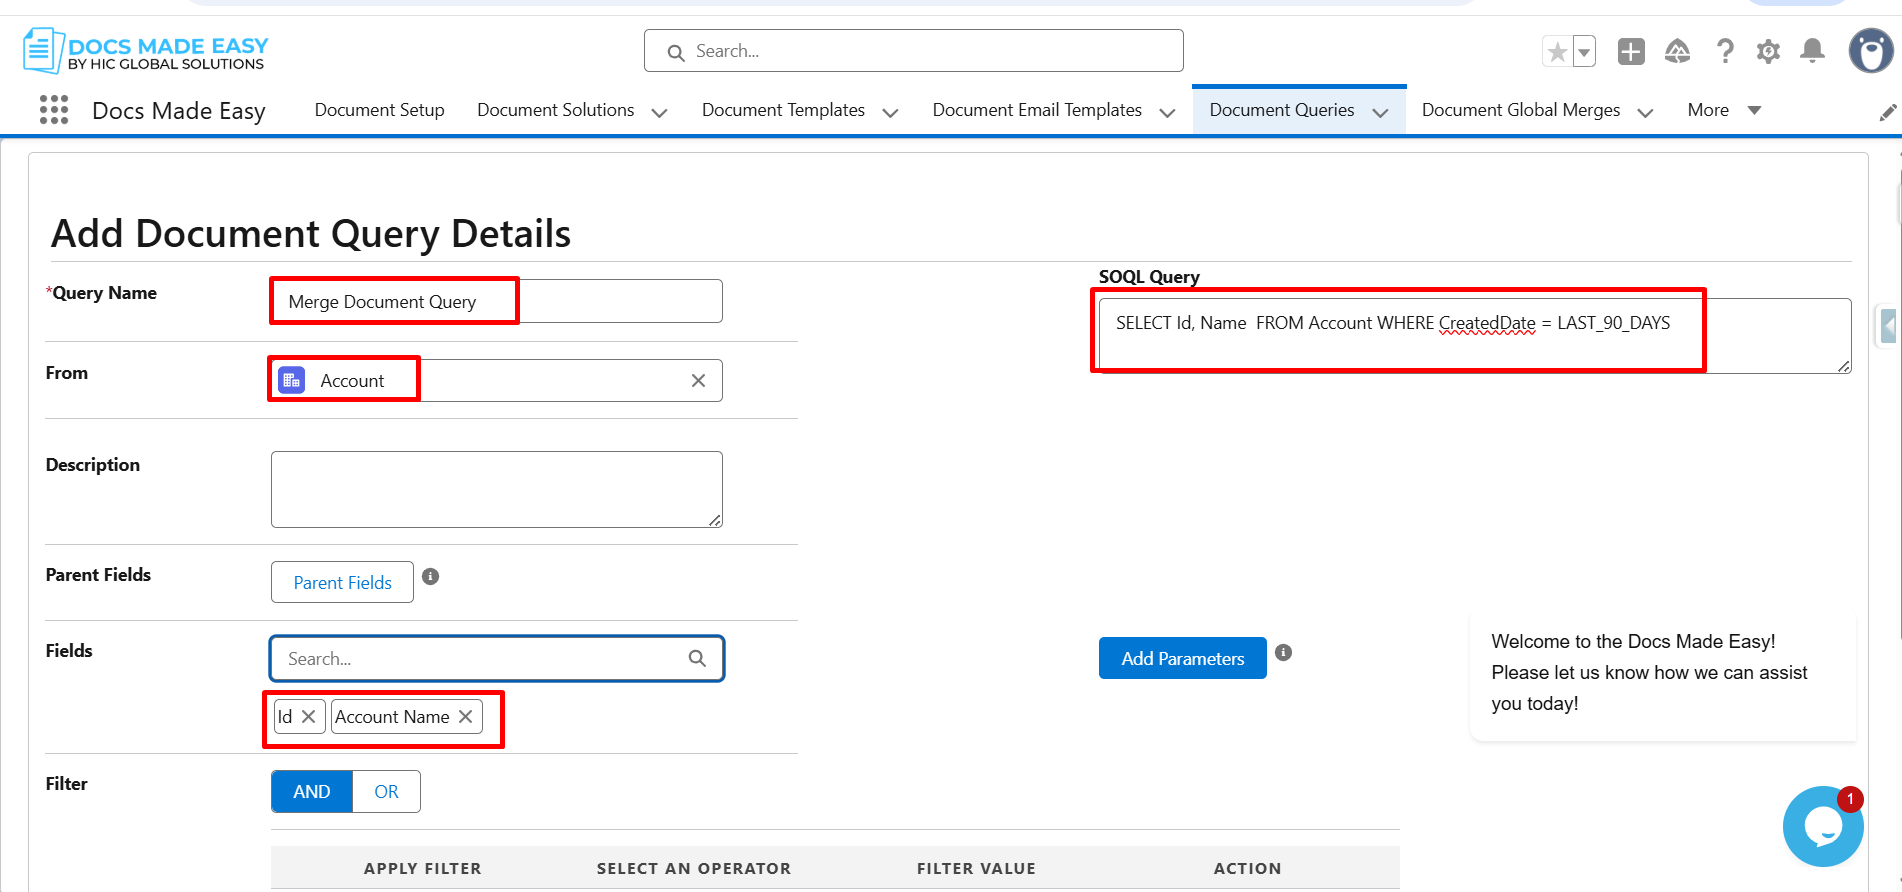
Task: Click the Add Parameters button
Action: (1182, 658)
